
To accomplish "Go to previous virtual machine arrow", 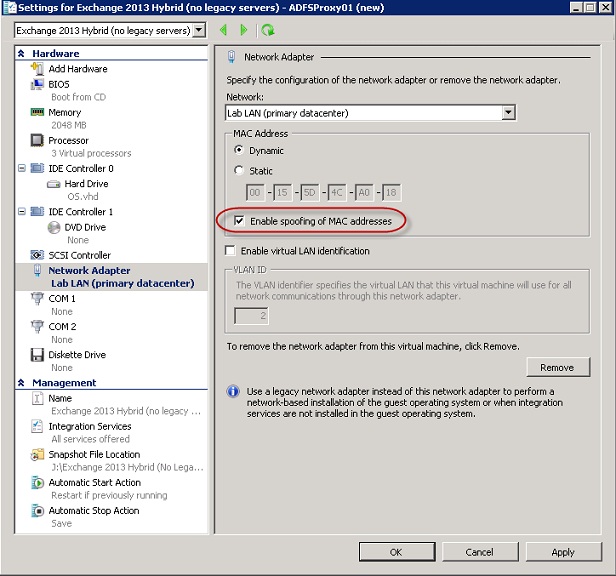I will [224, 30].
